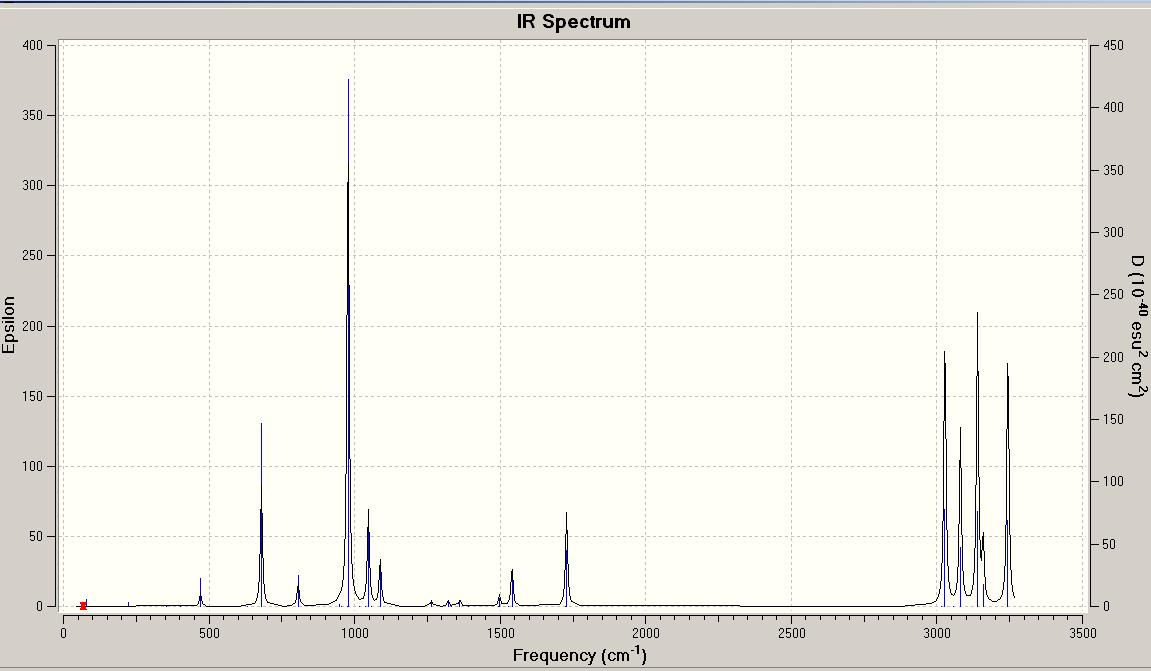Click the D (10-40 esu2 cm2) axis label
This screenshot has height=671, width=1151.
tap(1137, 326)
